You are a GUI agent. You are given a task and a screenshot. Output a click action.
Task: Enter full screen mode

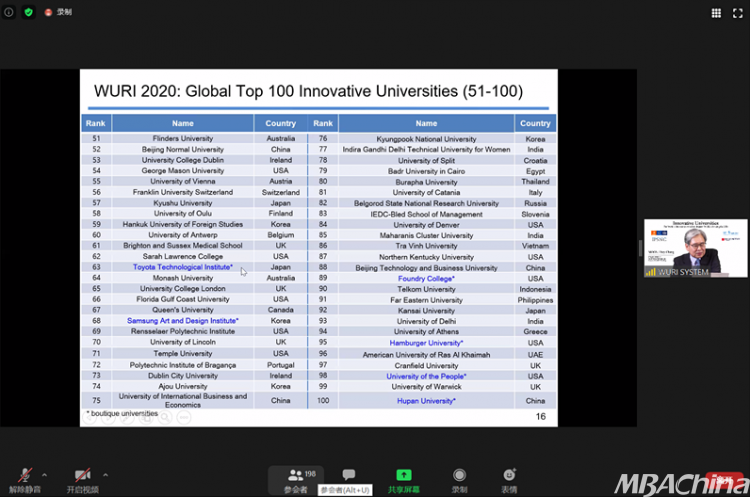pos(738,13)
